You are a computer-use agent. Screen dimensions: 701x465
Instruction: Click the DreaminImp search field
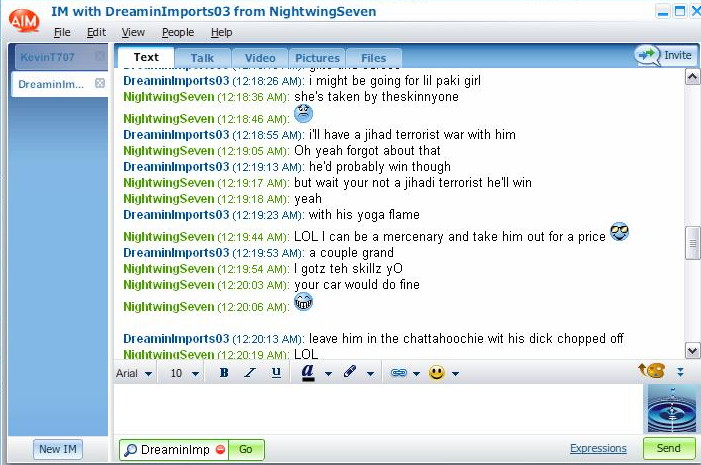click(x=174, y=449)
